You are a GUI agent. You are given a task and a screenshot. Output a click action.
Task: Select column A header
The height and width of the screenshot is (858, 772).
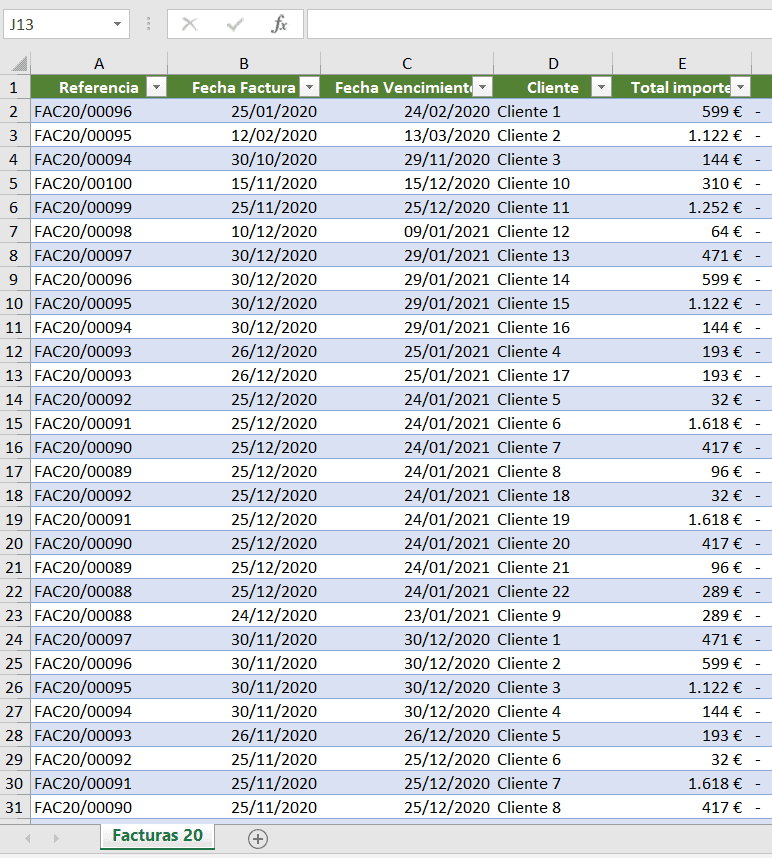[x=99, y=63]
